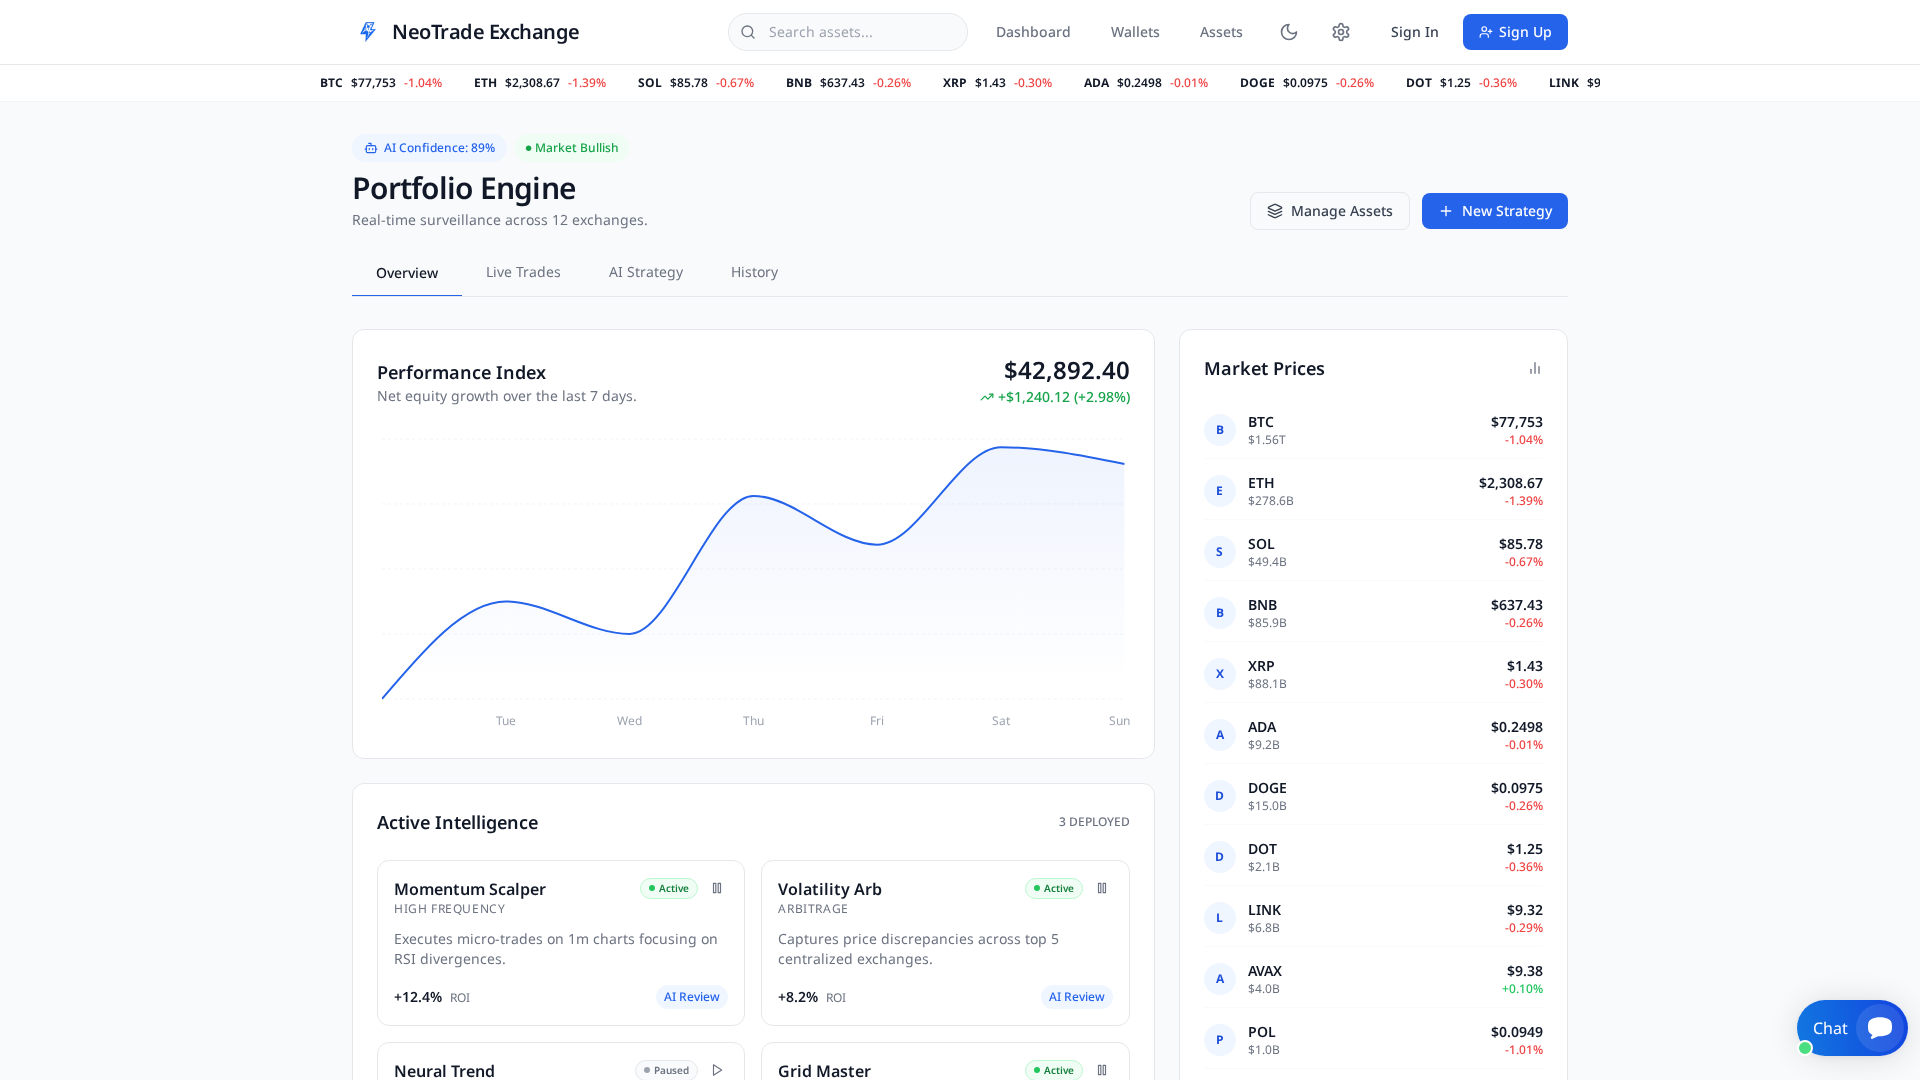Image resolution: width=1920 pixels, height=1080 pixels.
Task: Click the Market Prices bar chart icon
Action: [1535, 369]
